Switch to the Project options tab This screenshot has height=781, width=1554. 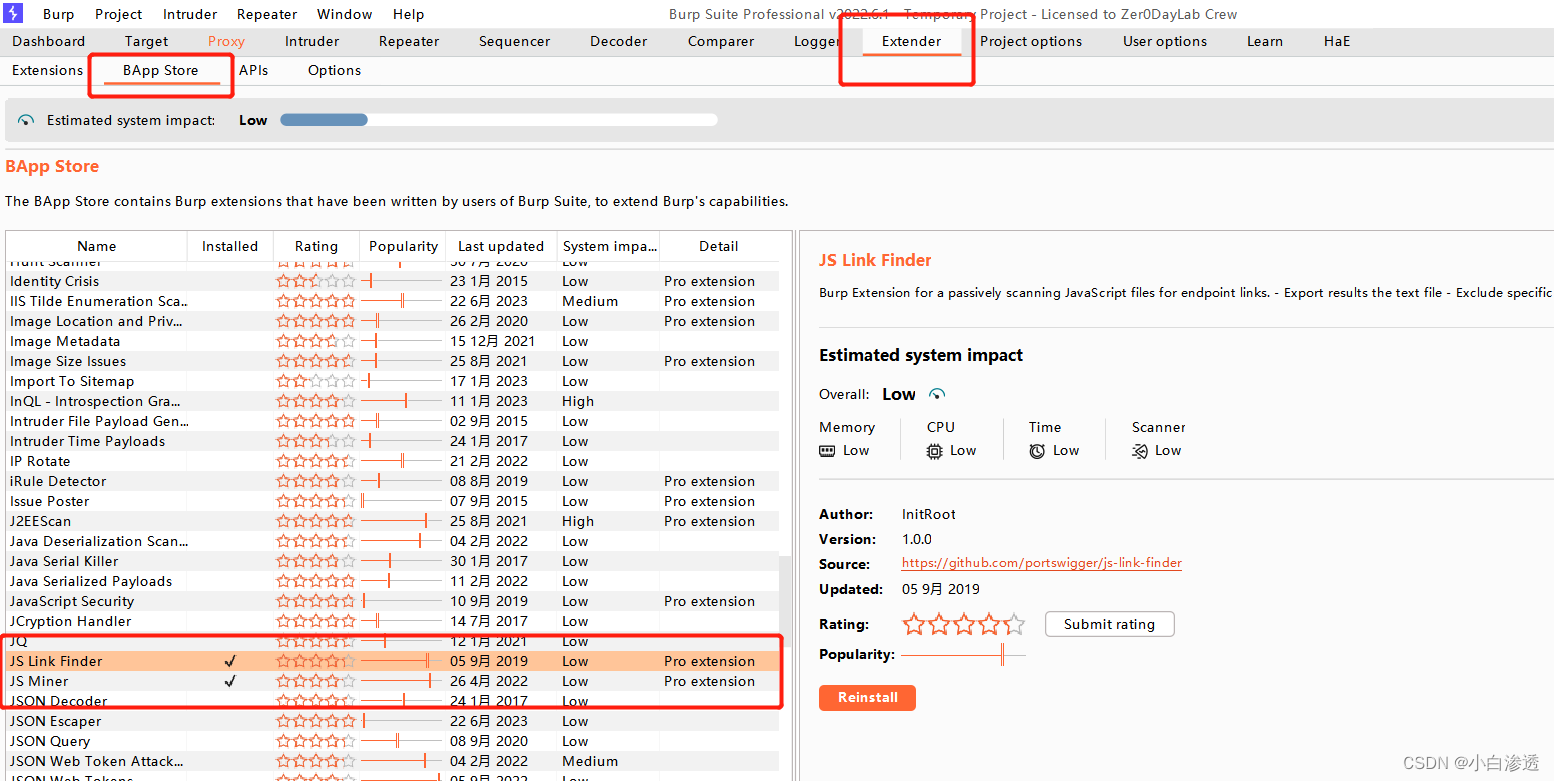(1031, 41)
